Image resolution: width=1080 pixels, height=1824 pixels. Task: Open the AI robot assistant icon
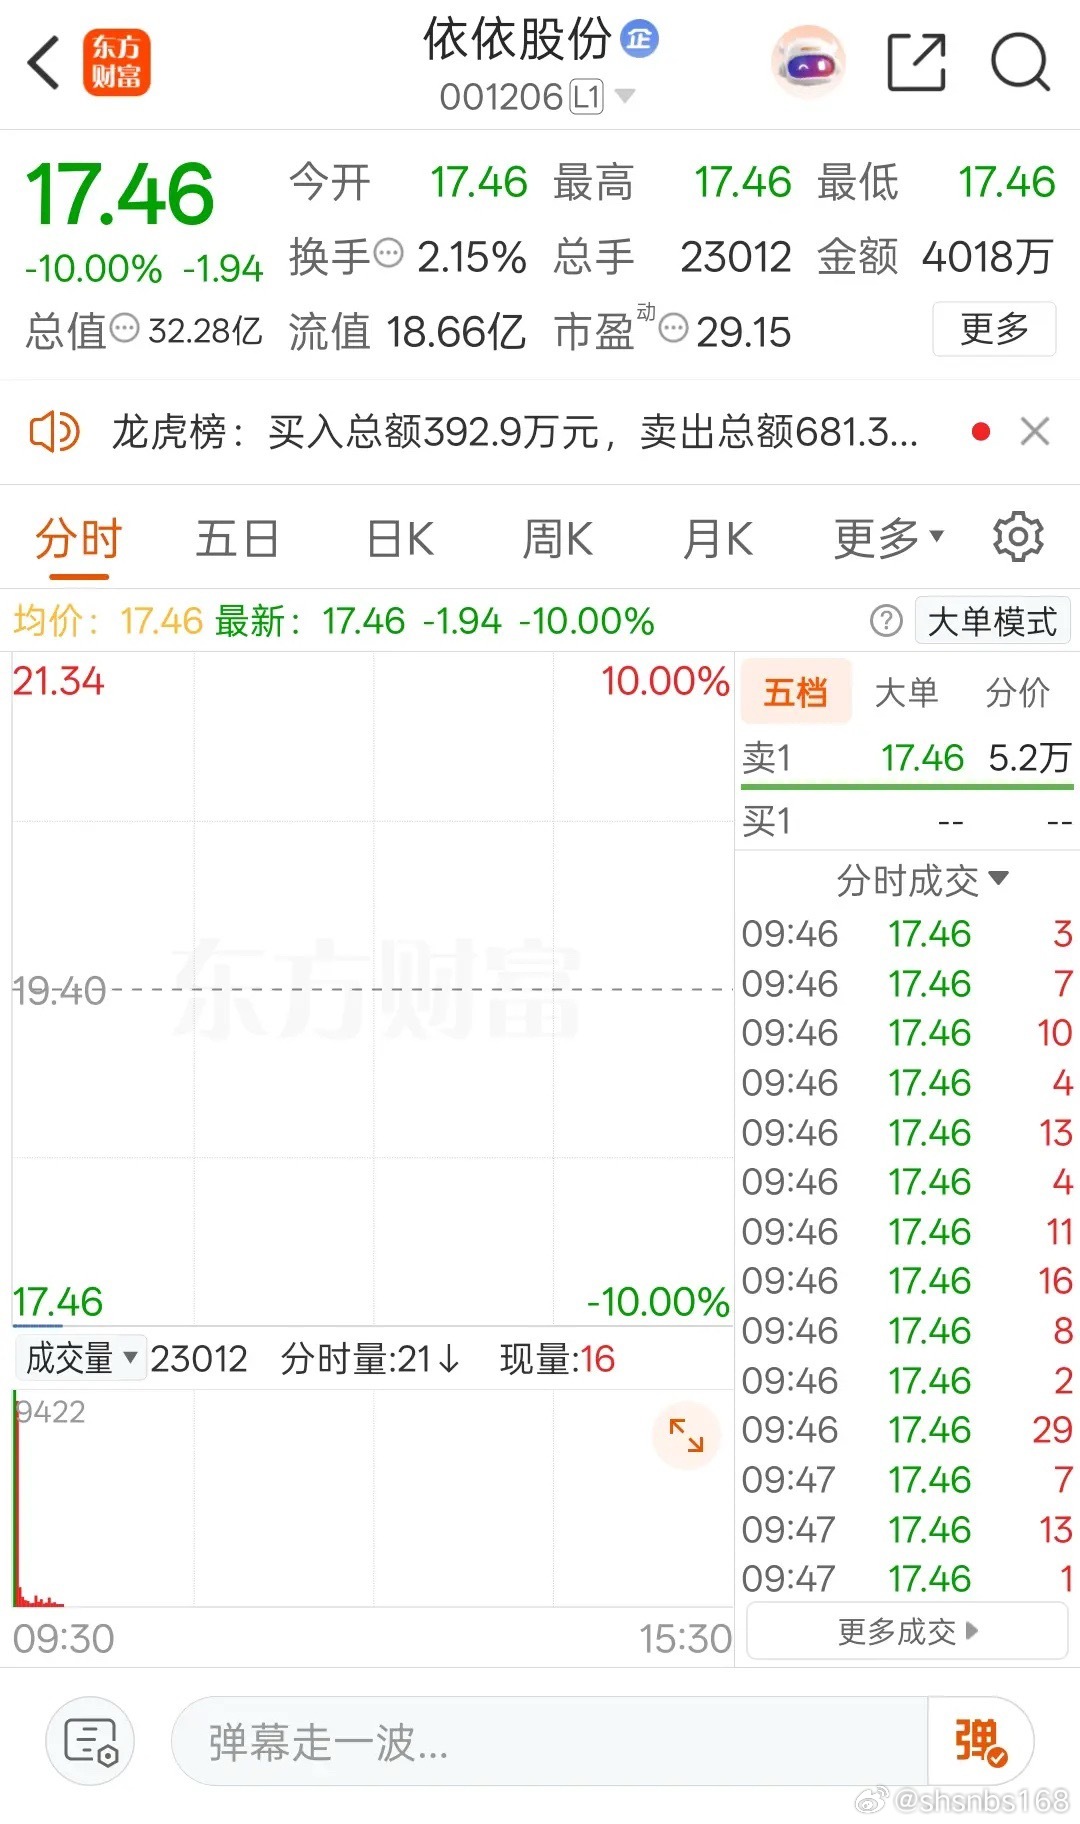(807, 63)
